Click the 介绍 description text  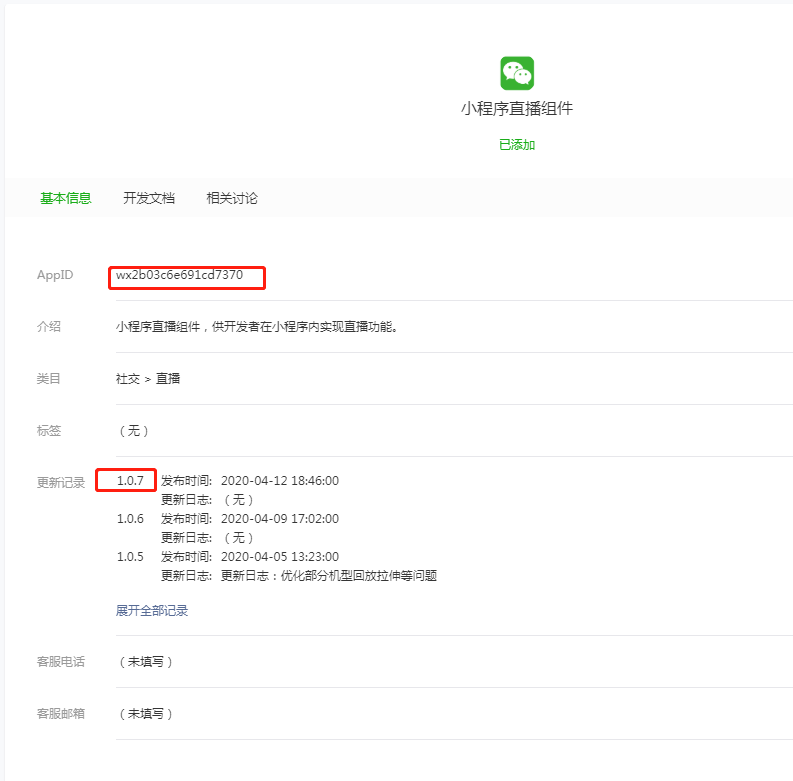coord(256,327)
